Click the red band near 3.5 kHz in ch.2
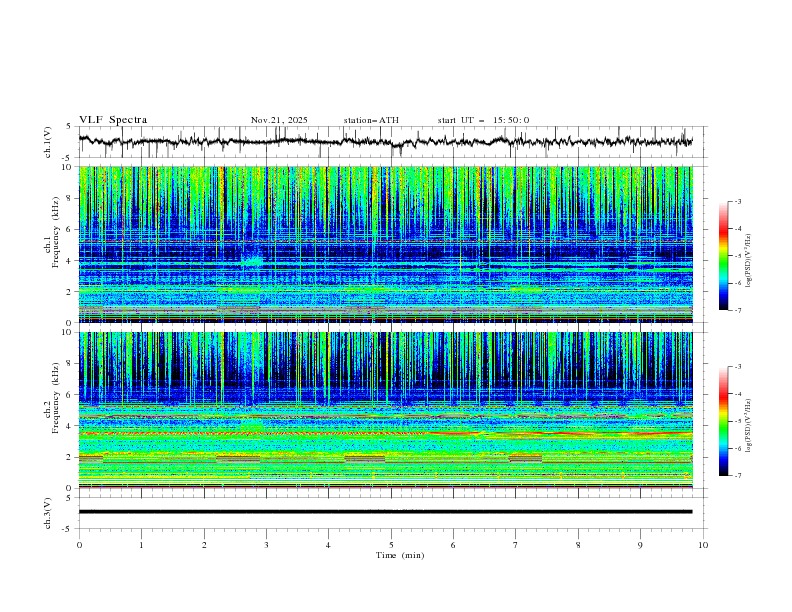Viewport: 792px width, 612px height. [385, 433]
